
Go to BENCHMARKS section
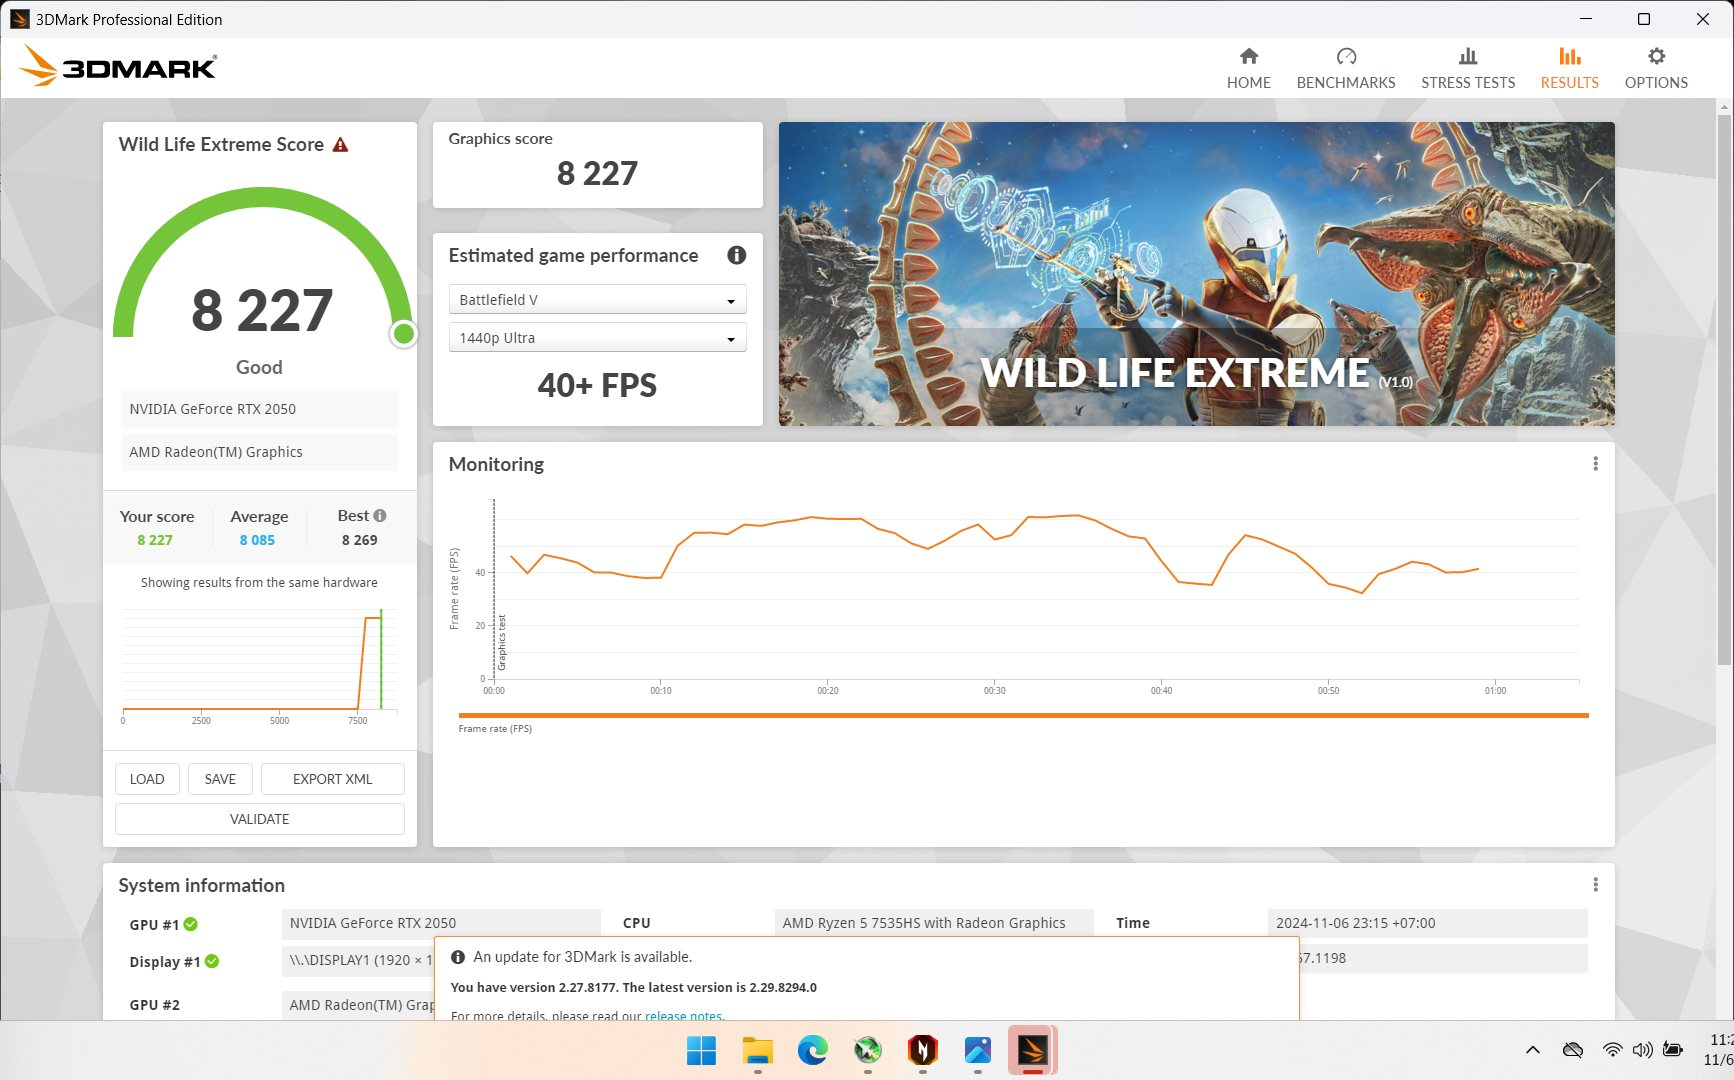click(1346, 68)
